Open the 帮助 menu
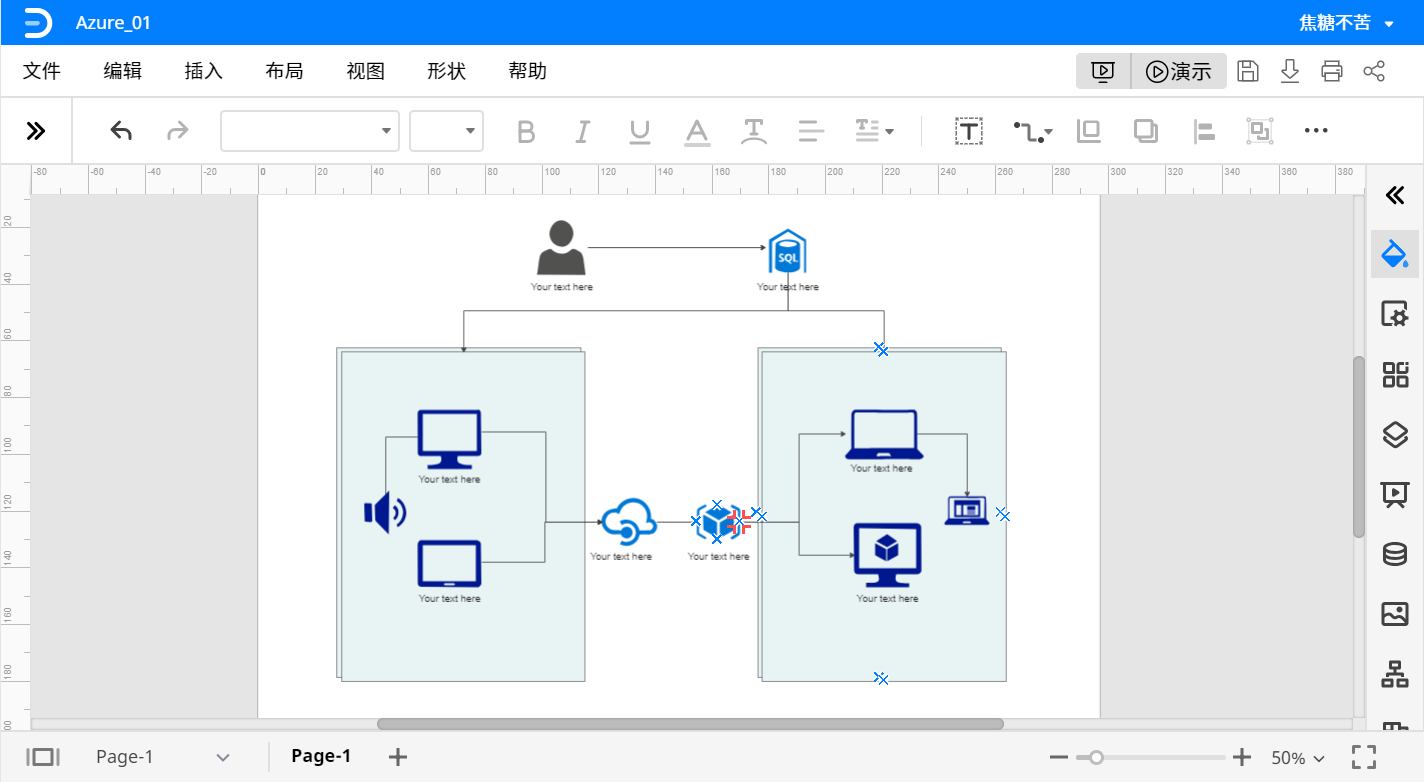This screenshot has width=1424, height=782. tap(528, 71)
